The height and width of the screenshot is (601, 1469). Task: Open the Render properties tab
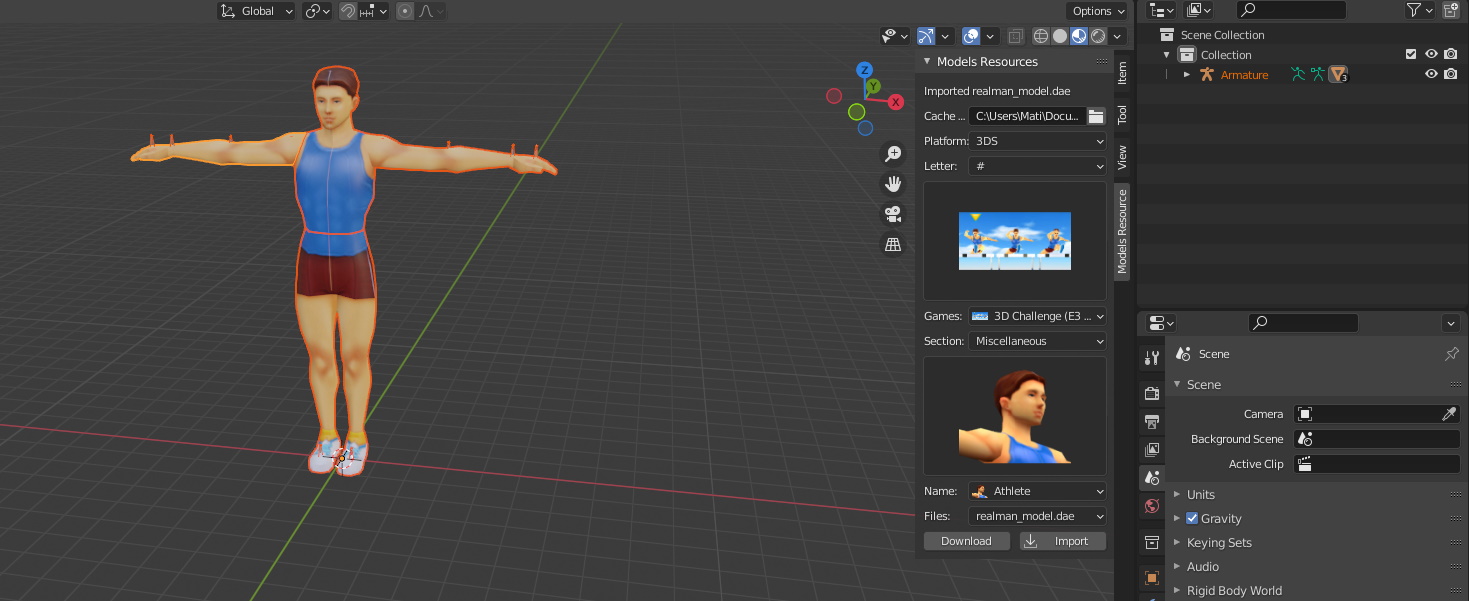click(x=1151, y=393)
